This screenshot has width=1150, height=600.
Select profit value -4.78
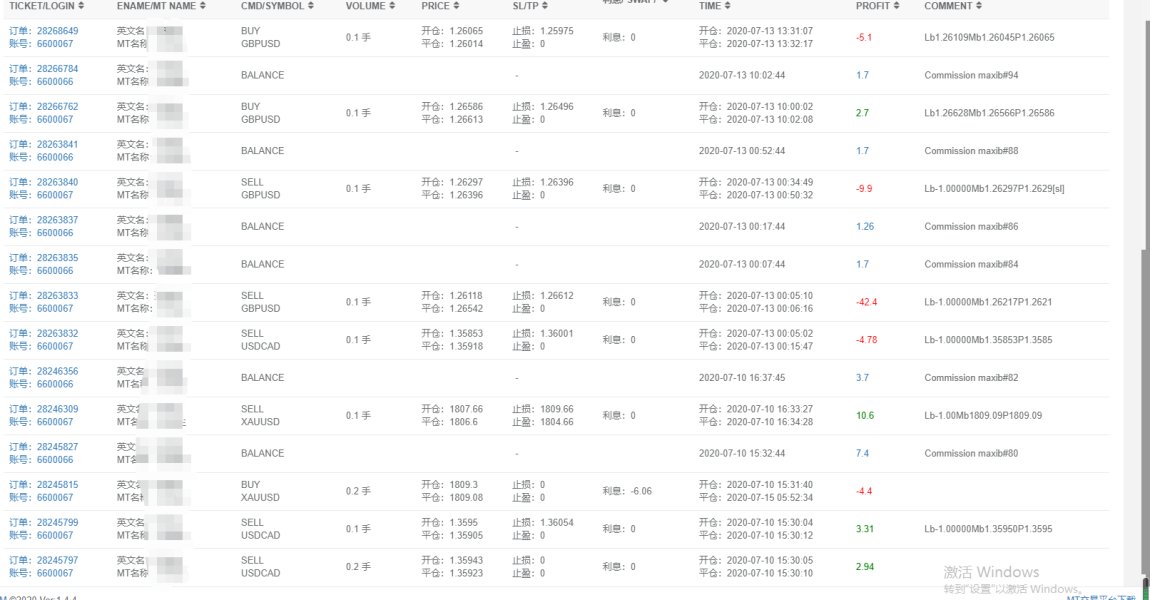(x=866, y=340)
